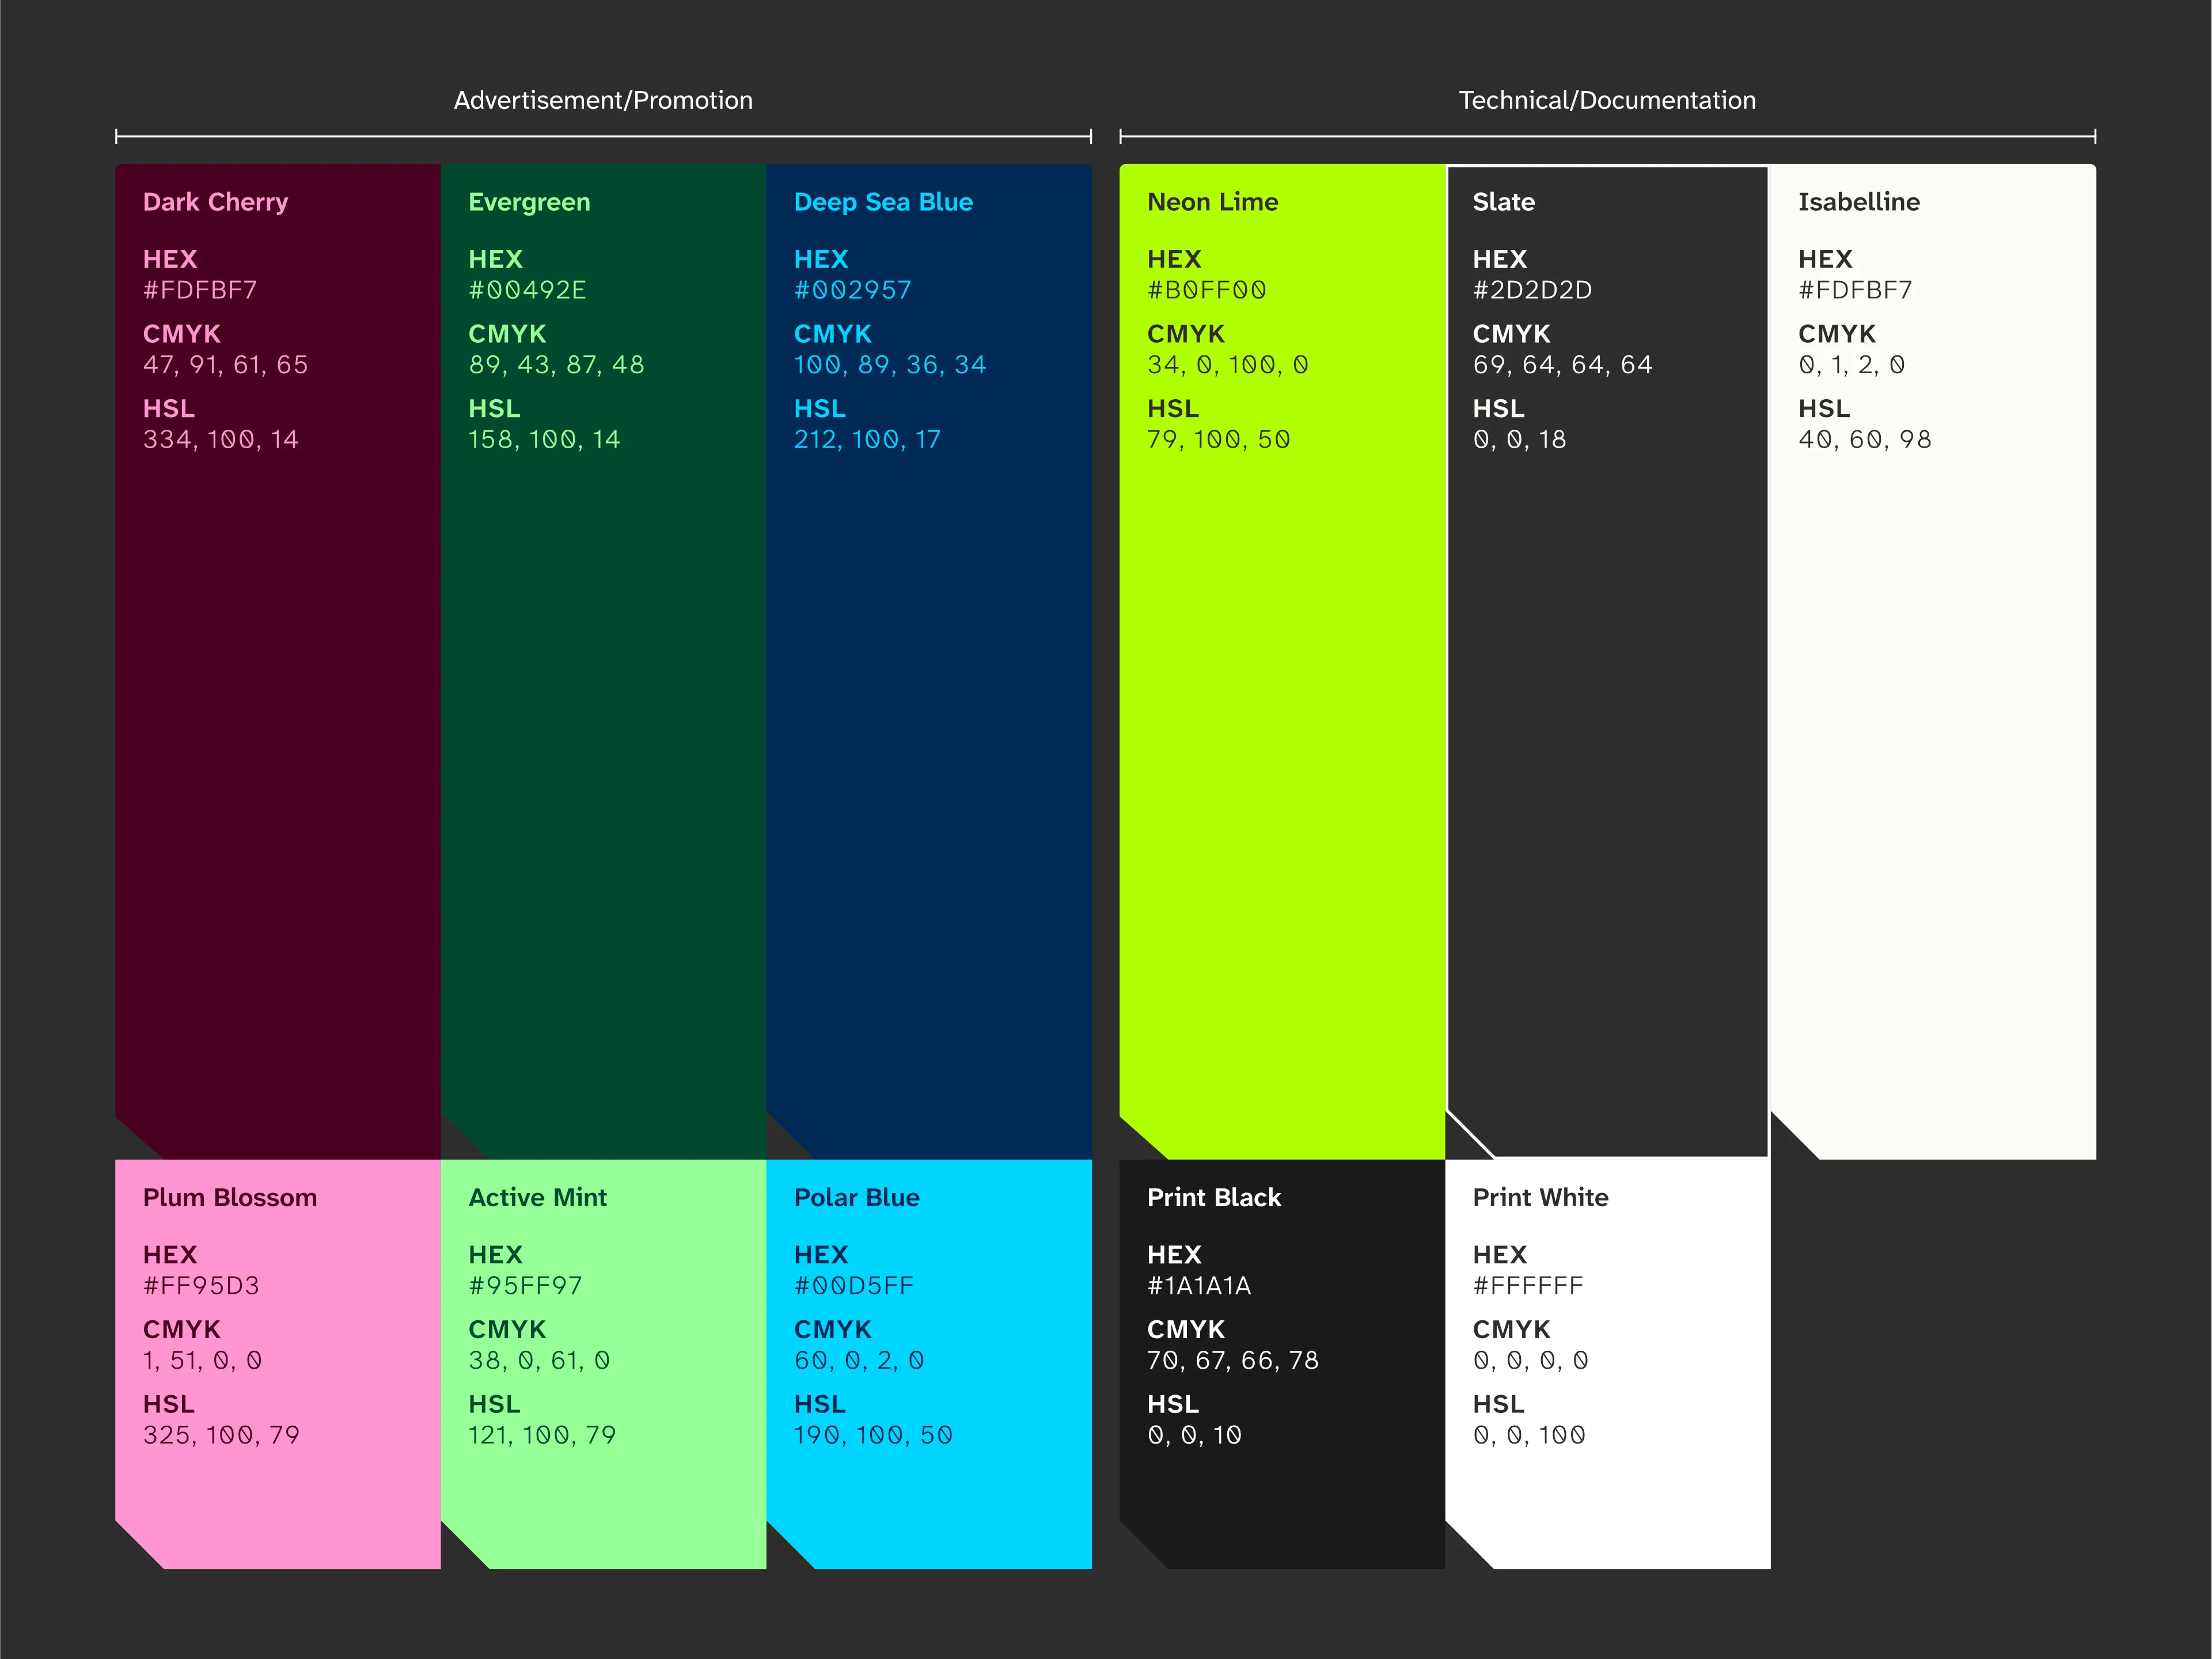Image resolution: width=2212 pixels, height=1659 pixels.
Task: Click the Deep Sea Blue swatch title
Action: point(883,202)
